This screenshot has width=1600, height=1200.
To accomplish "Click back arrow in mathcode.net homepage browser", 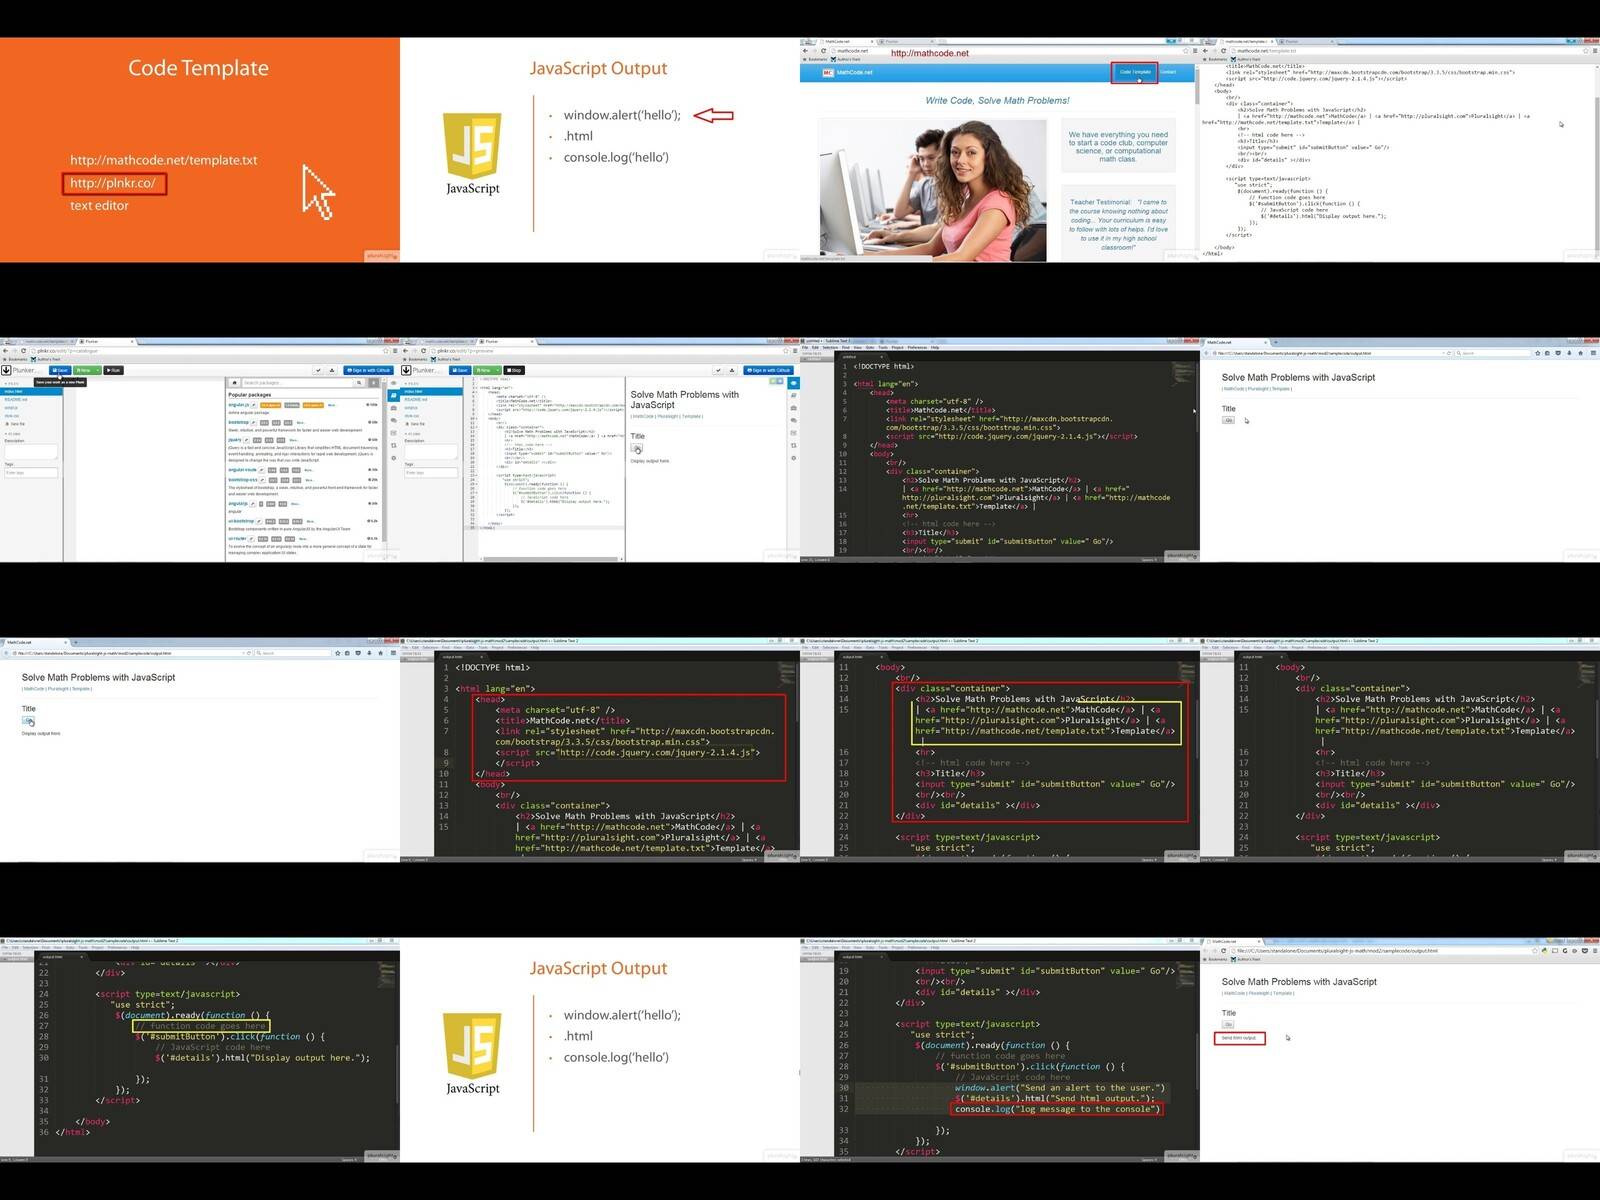I will tap(805, 51).
